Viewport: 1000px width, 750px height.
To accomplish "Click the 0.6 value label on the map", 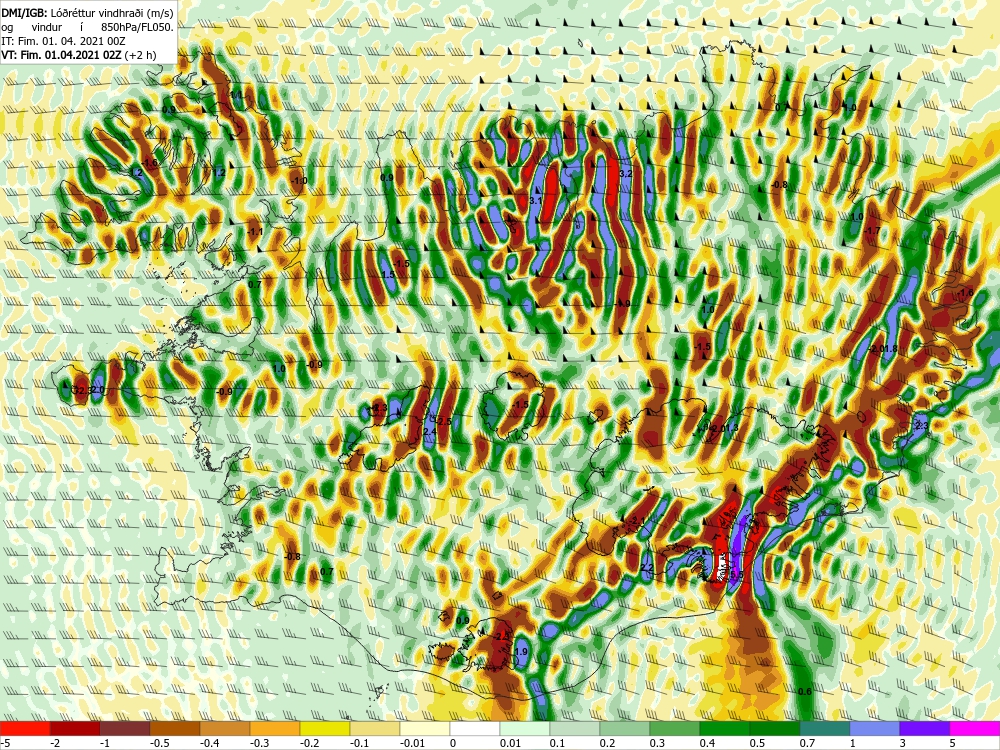I will coord(805,692).
